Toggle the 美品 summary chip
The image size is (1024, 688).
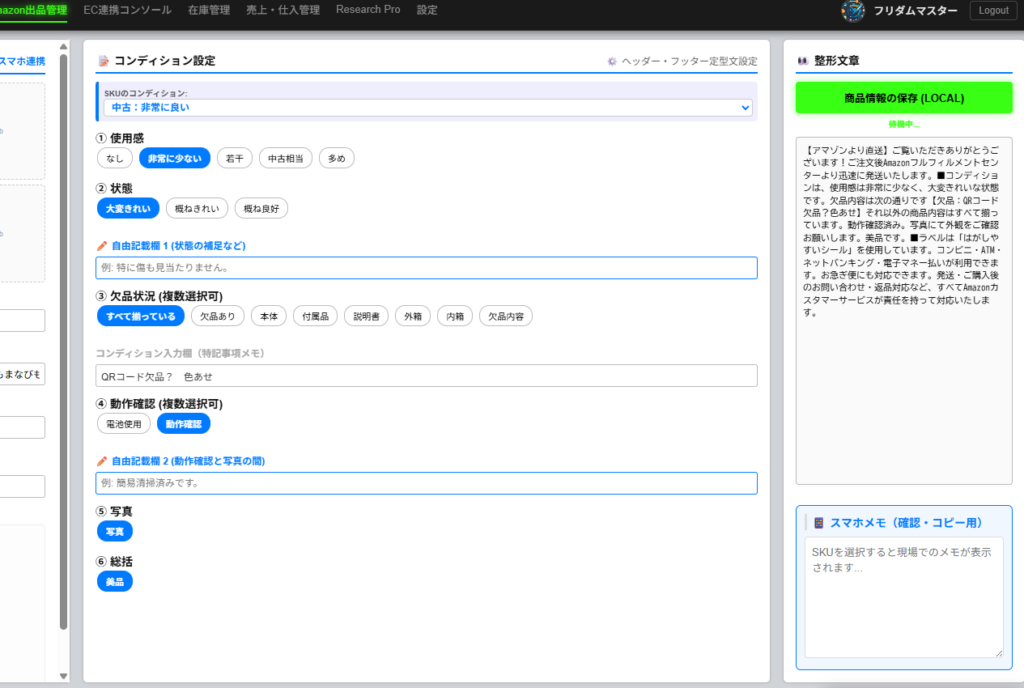tap(115, 582)
